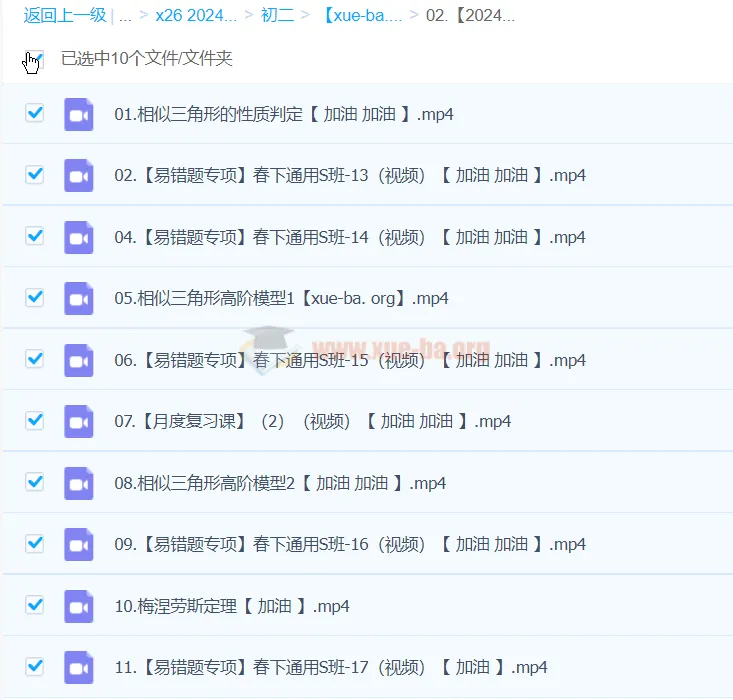
Task: Open x26 2024... breadcrumb folder
Action: [x=196, y=15]
